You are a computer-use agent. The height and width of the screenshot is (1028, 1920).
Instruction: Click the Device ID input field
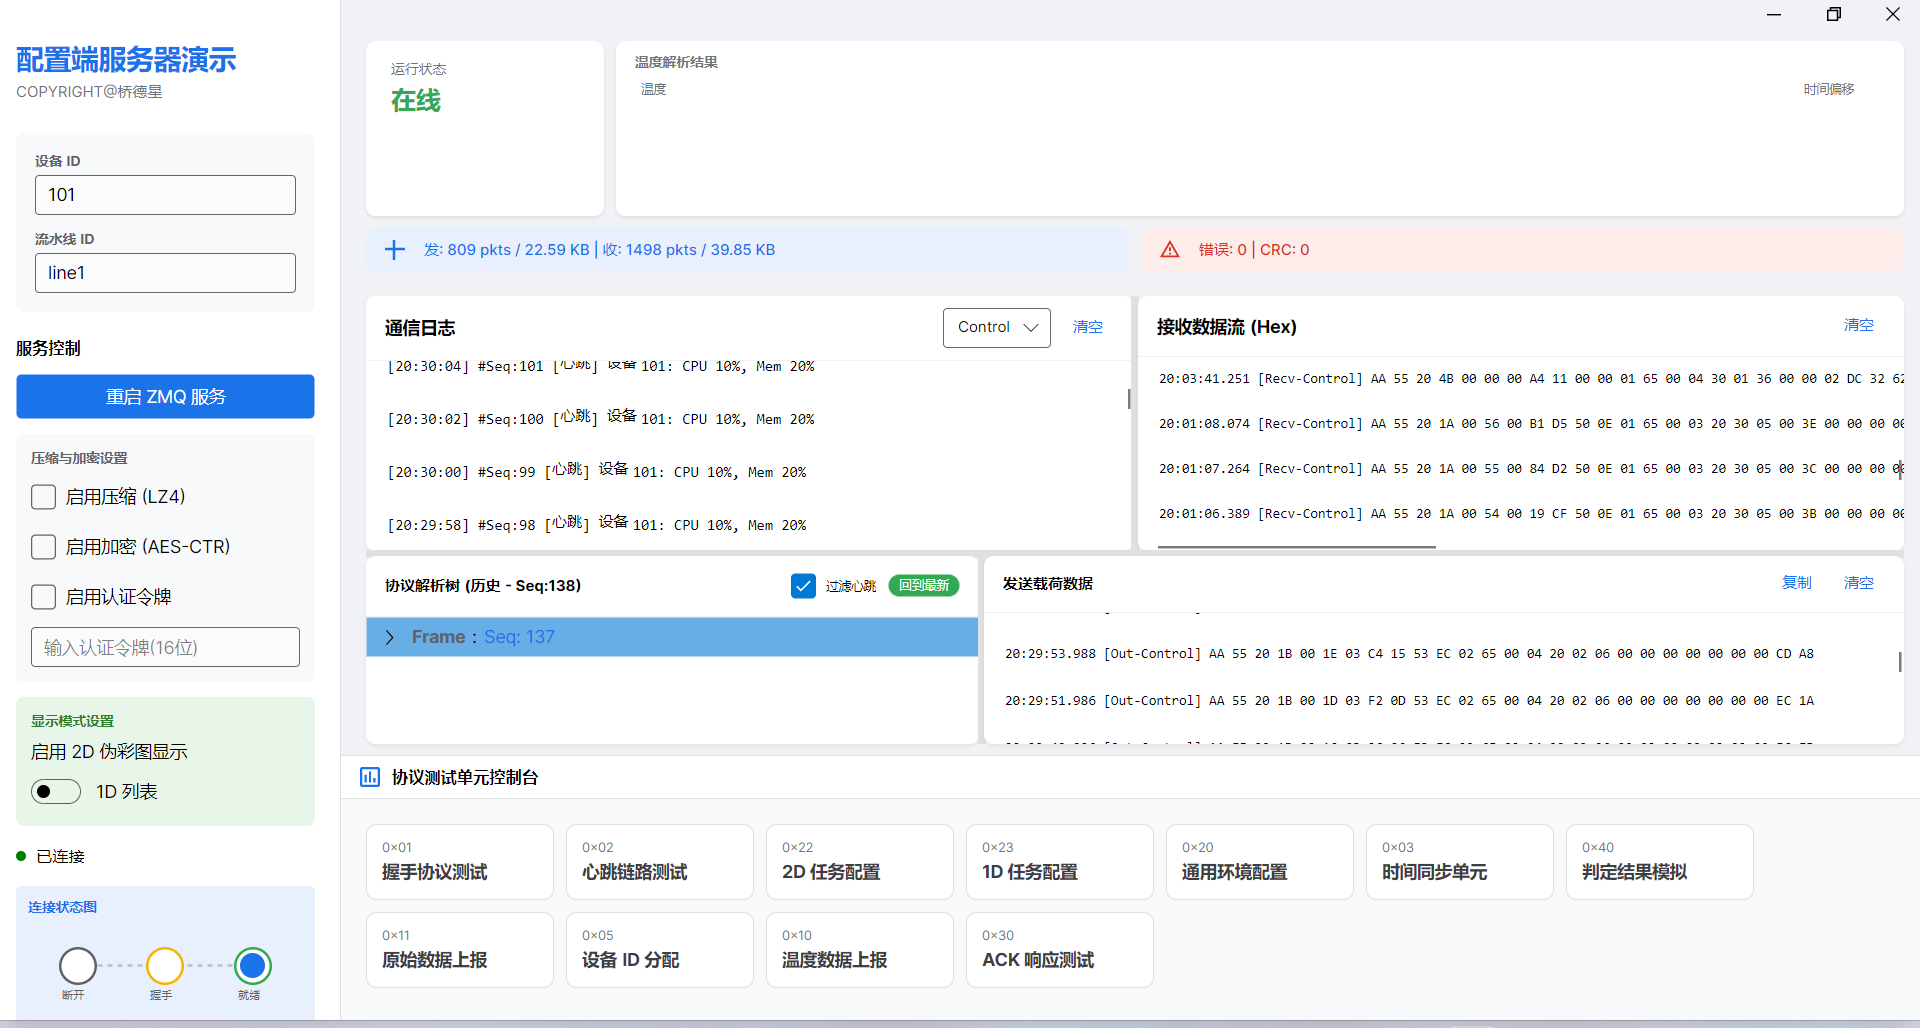(165, 195)
